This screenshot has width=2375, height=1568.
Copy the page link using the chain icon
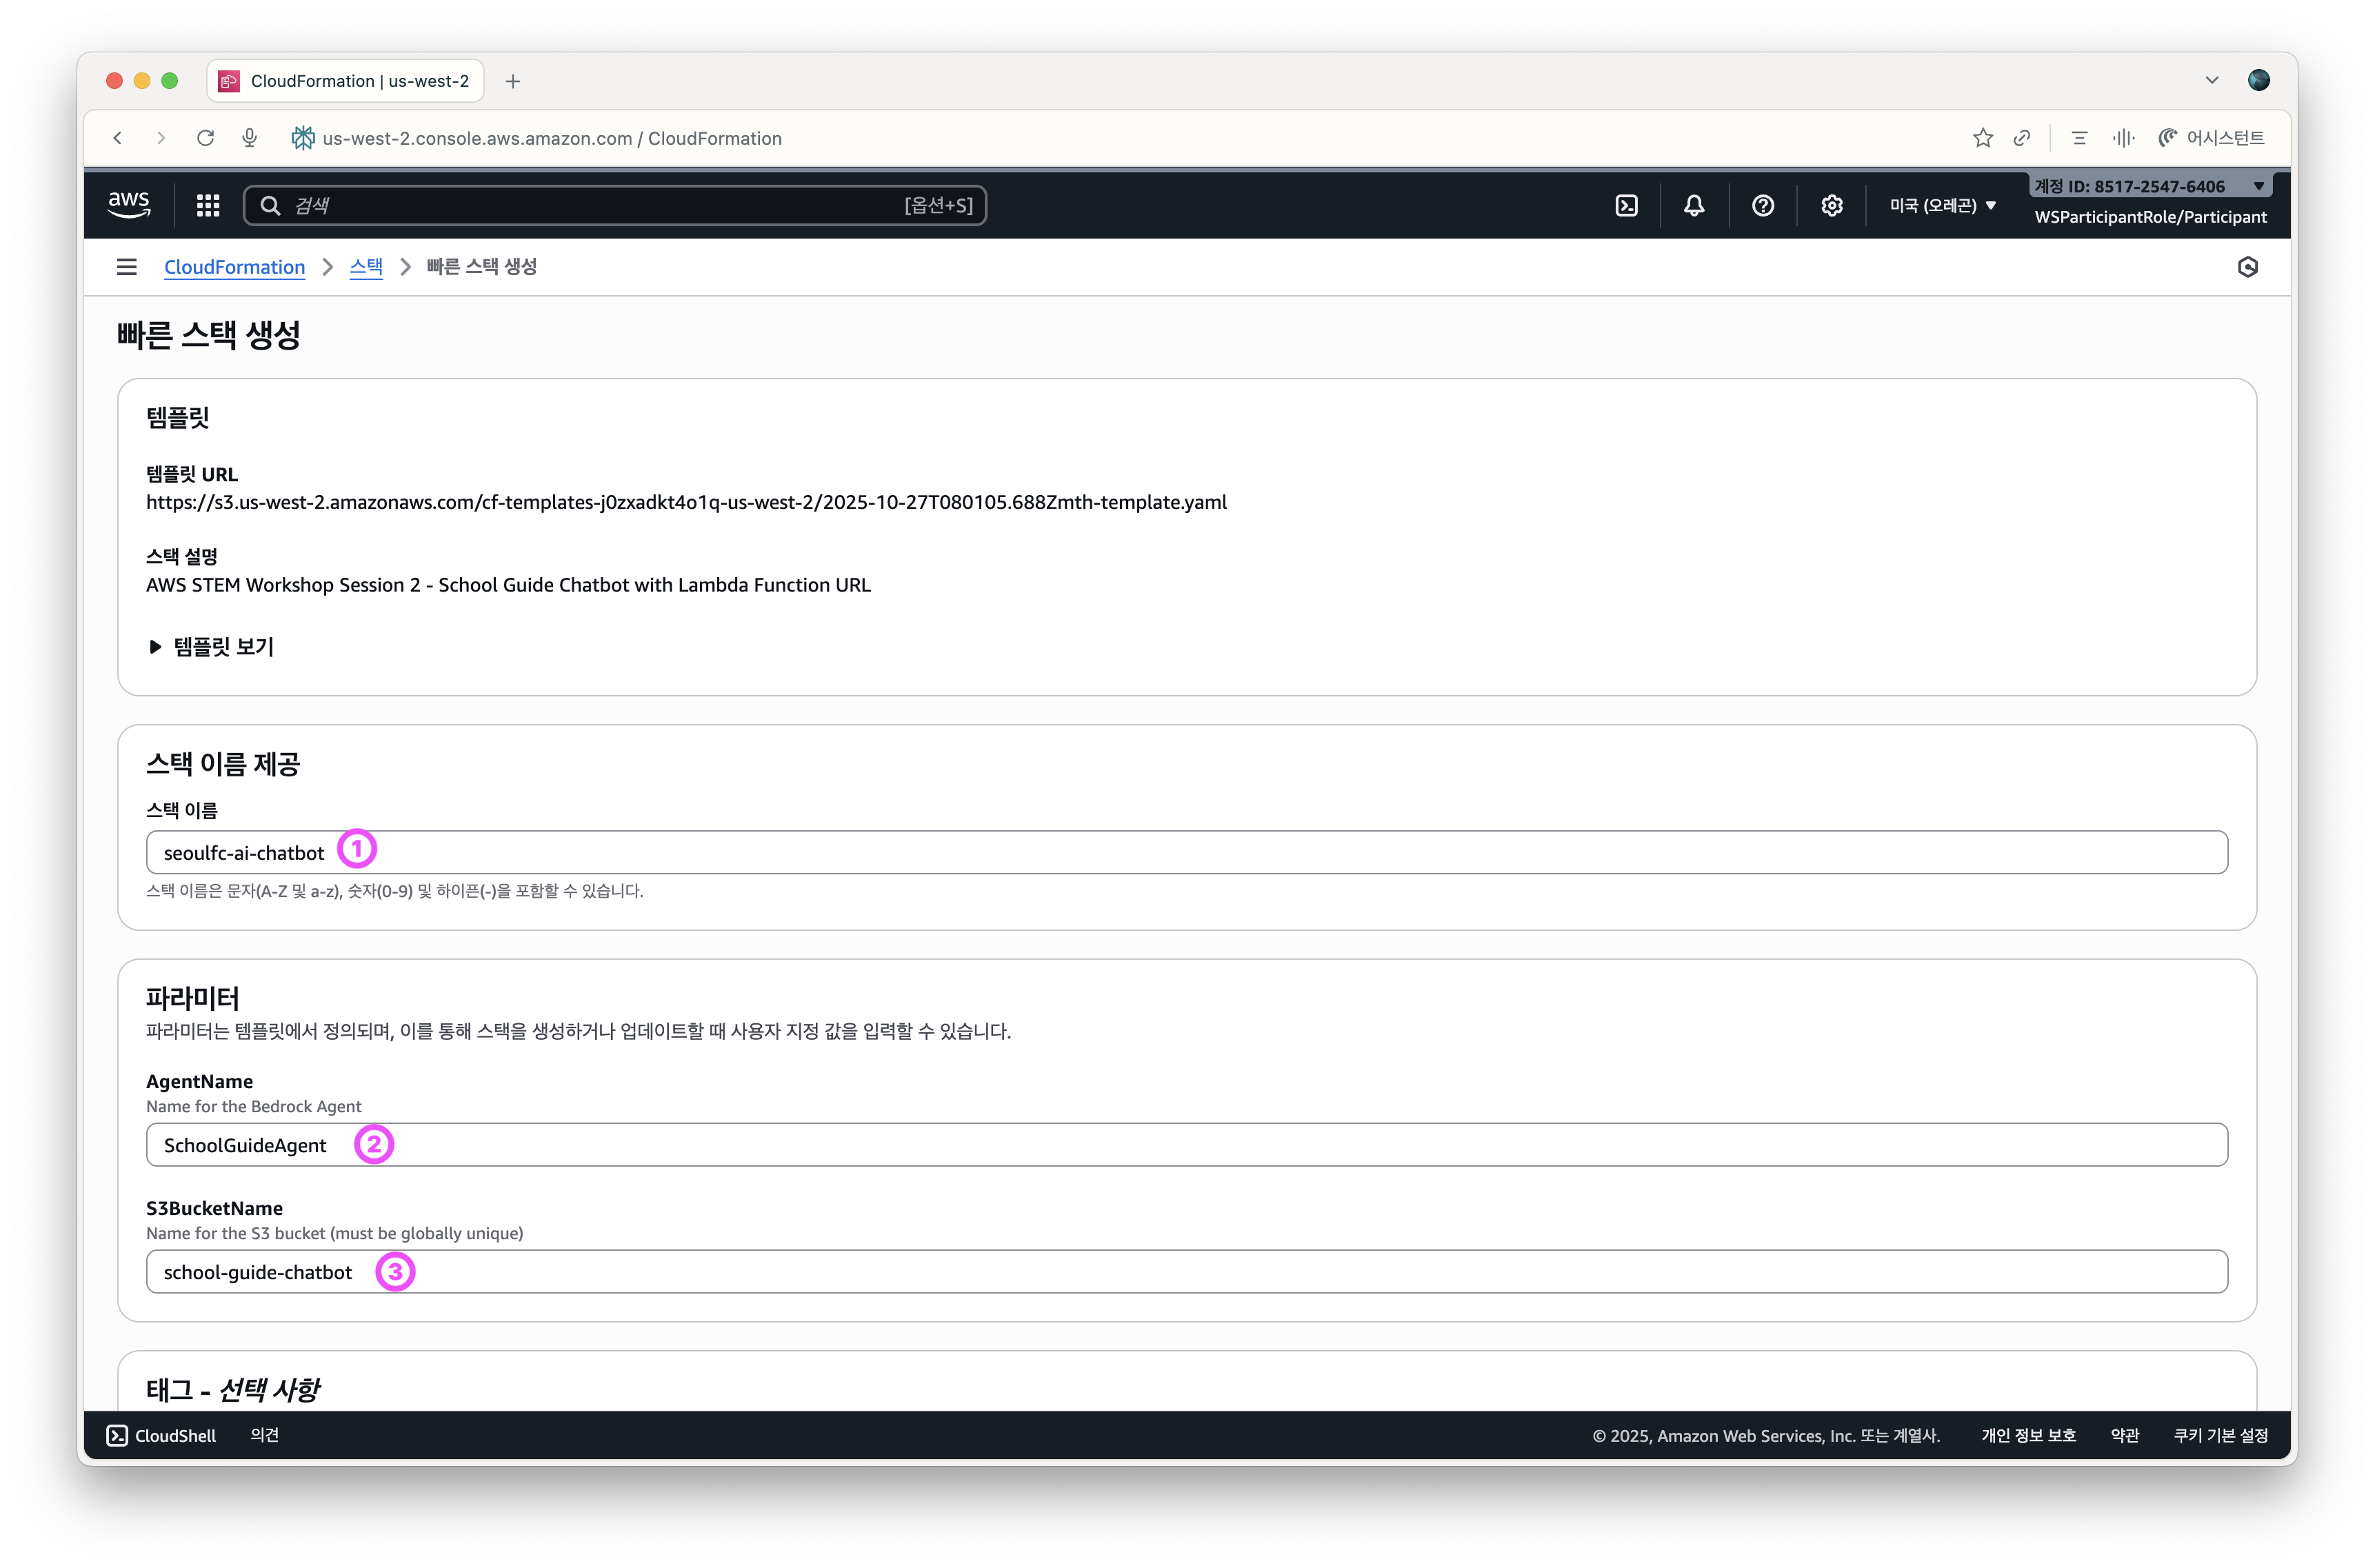(x=2022, y=138)
